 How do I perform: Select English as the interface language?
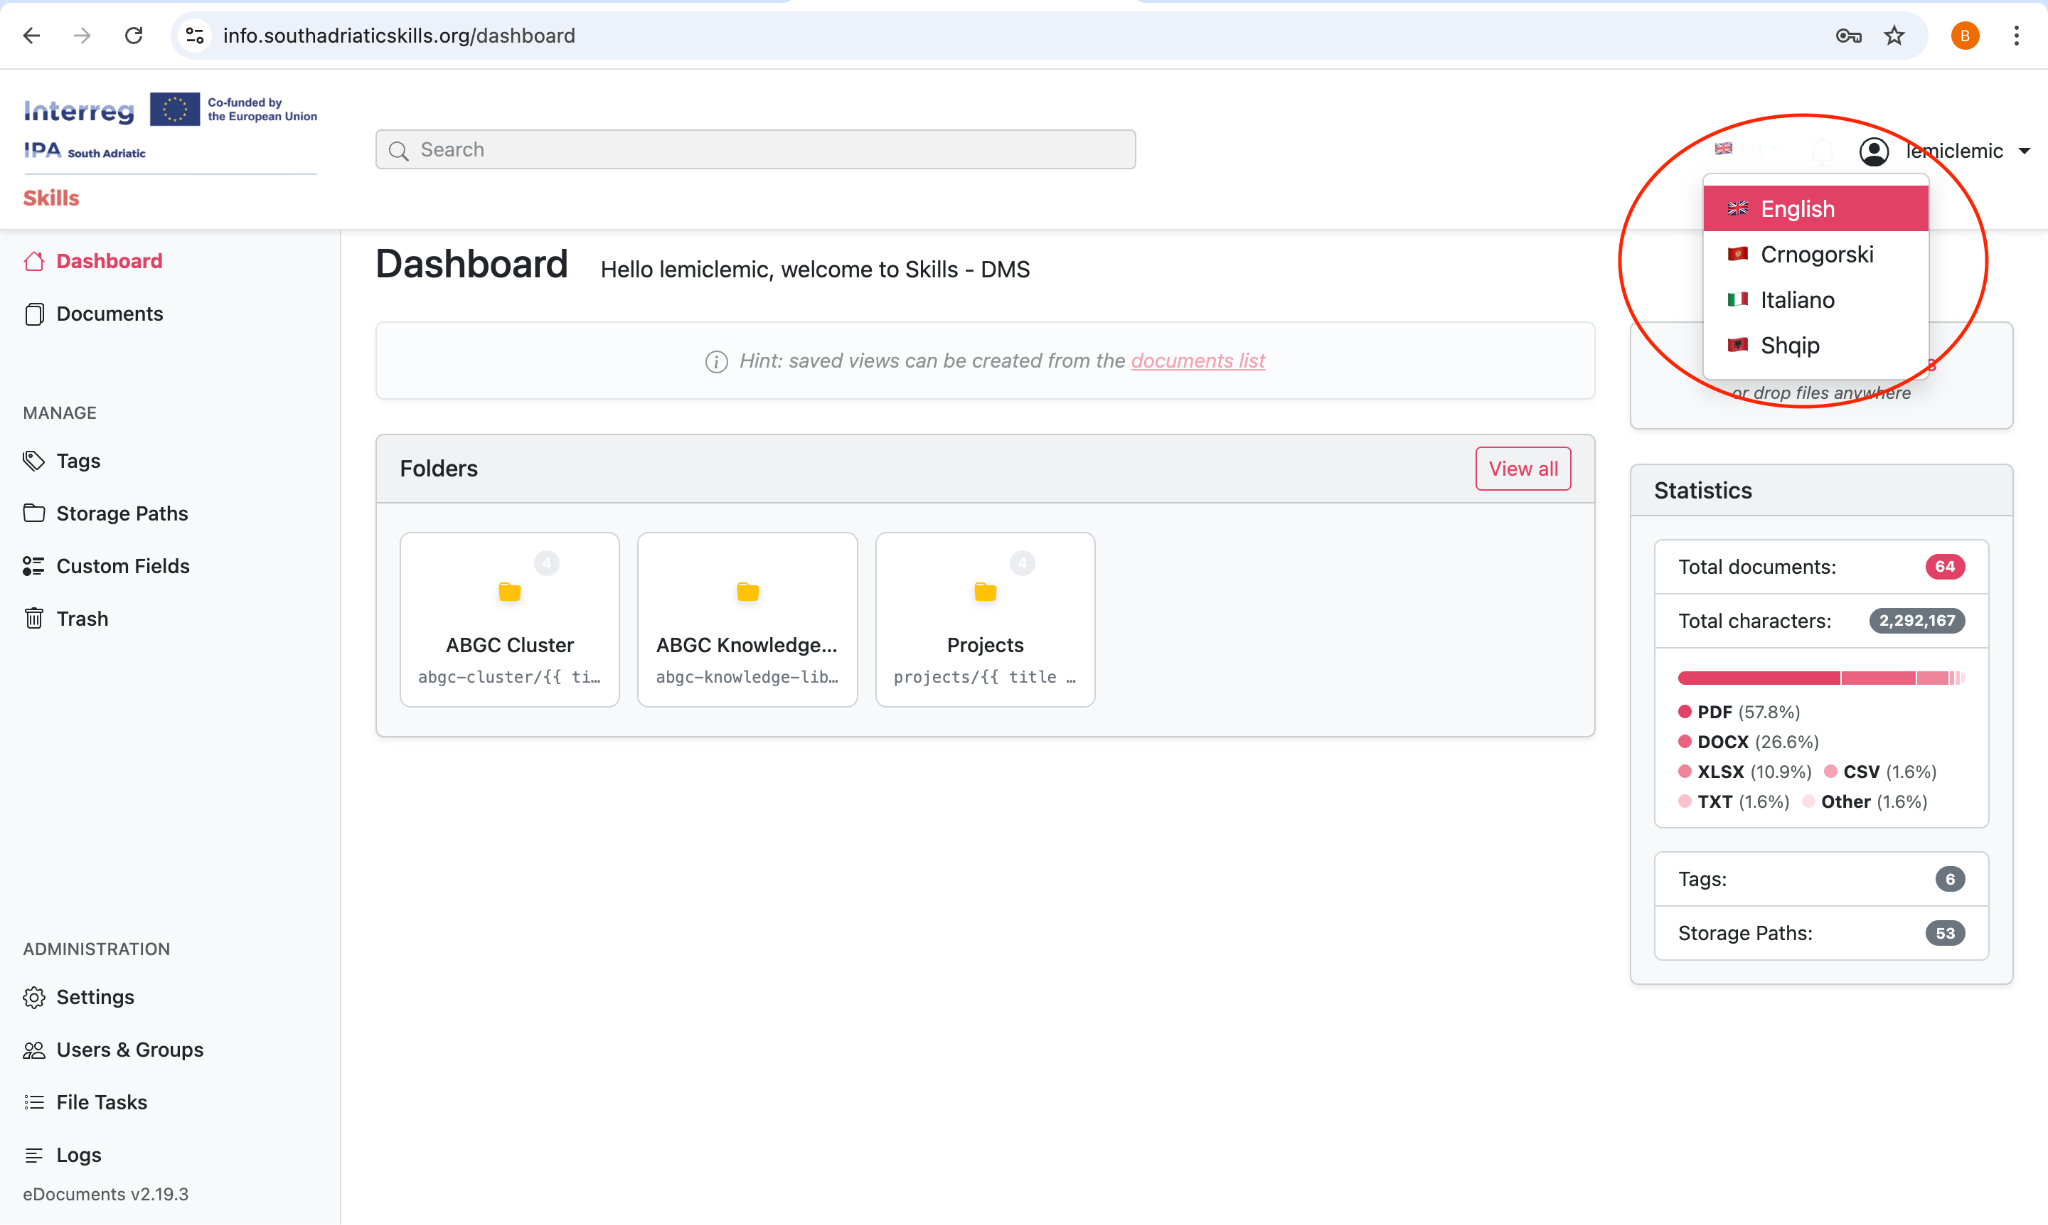coord(1797,208)
